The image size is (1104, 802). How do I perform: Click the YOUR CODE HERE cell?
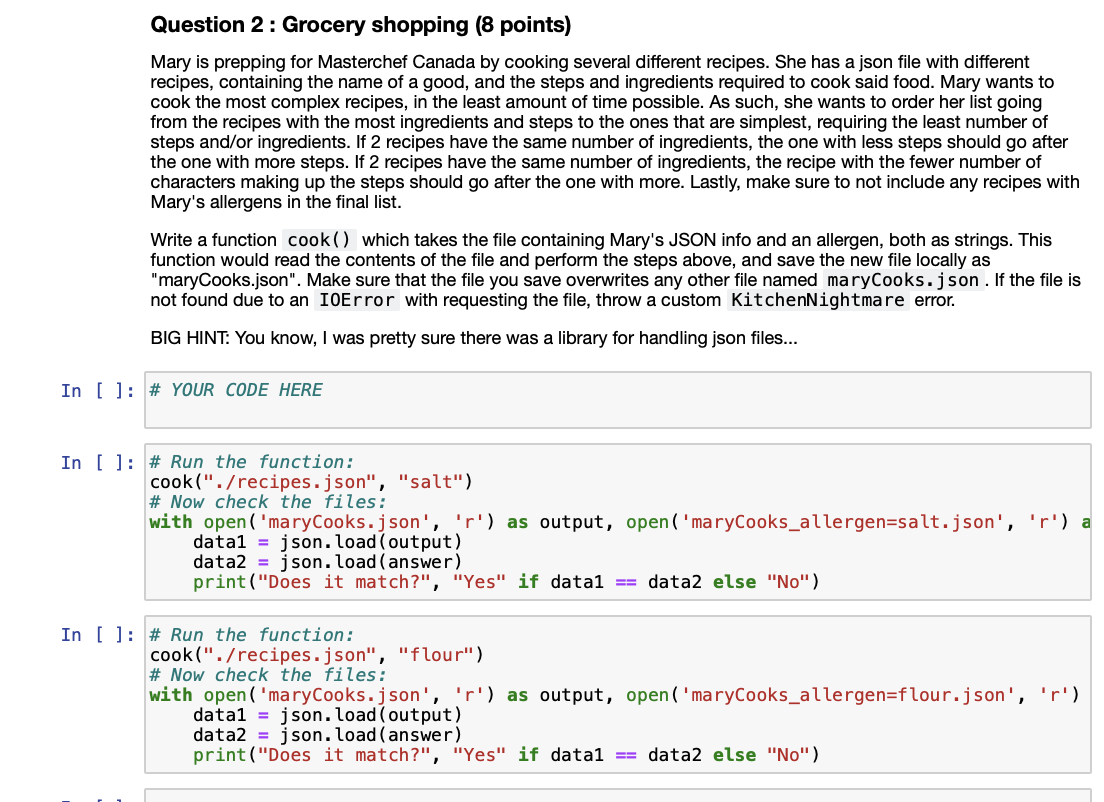click(x=617, y=400)
